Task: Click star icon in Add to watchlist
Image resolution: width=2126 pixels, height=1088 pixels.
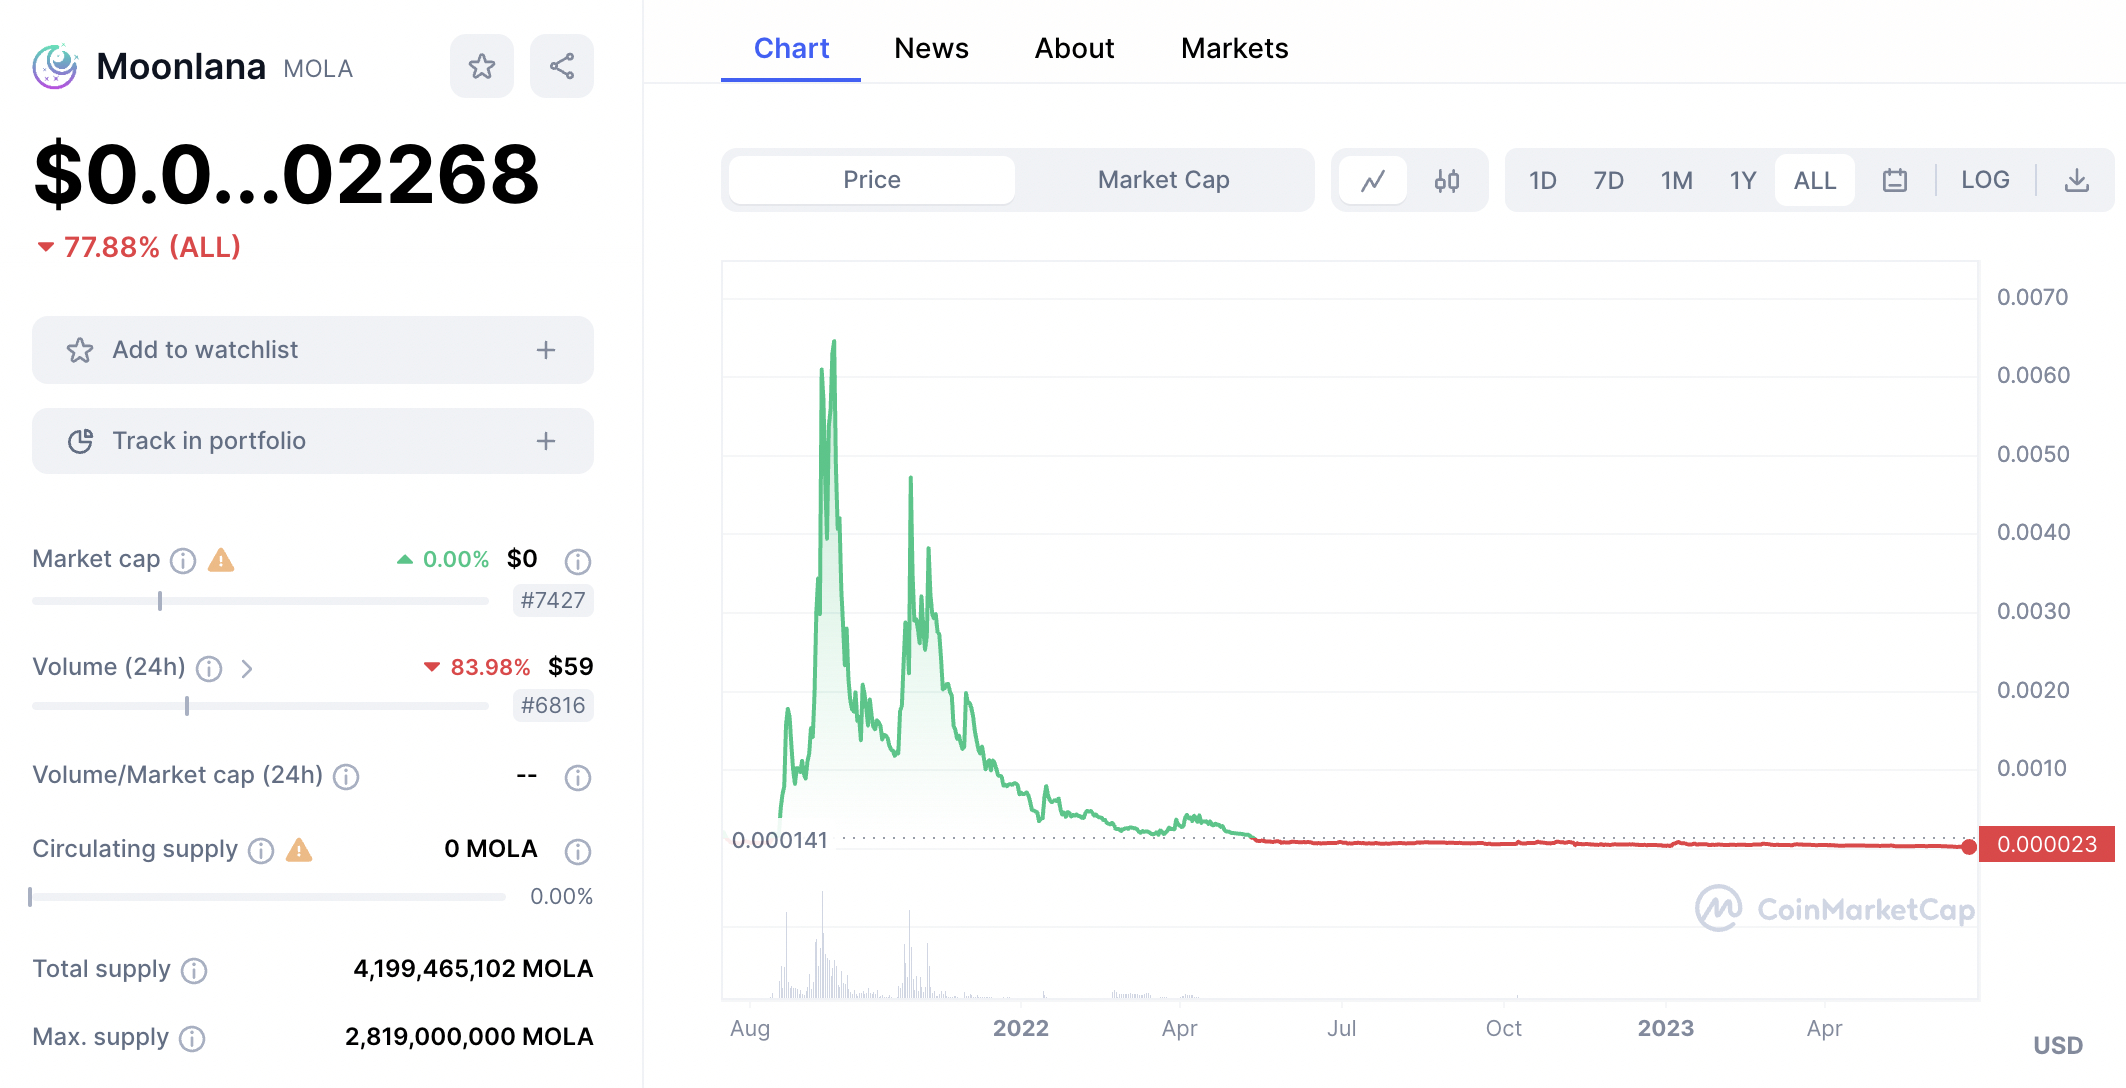Action: [x=80, y=350]
